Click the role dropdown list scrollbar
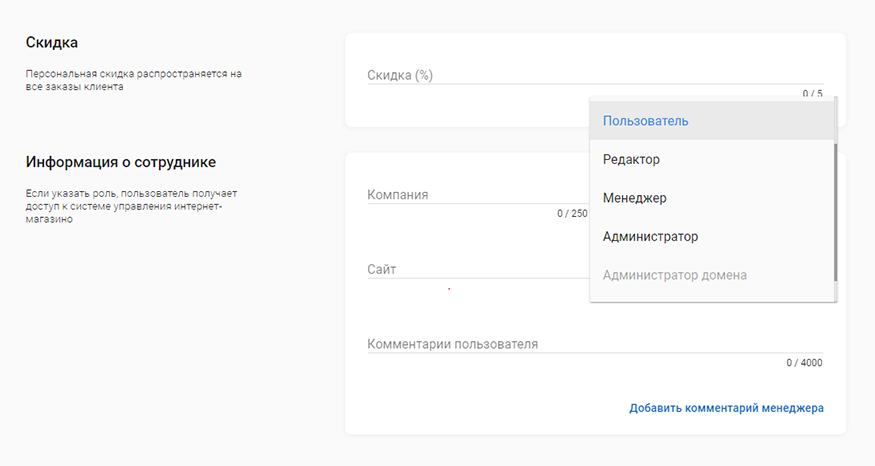The image size is (875, 466). [x=835, y=212]
